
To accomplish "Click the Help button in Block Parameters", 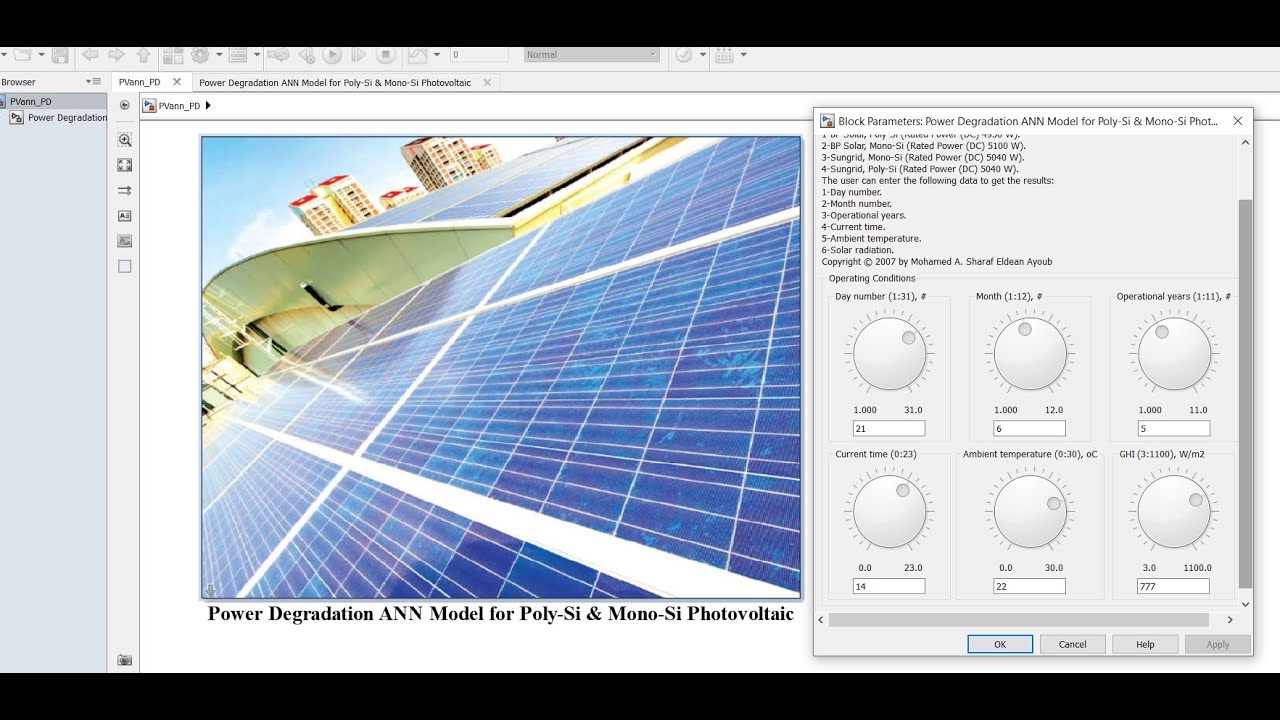I will click(x=1145, y=644).
